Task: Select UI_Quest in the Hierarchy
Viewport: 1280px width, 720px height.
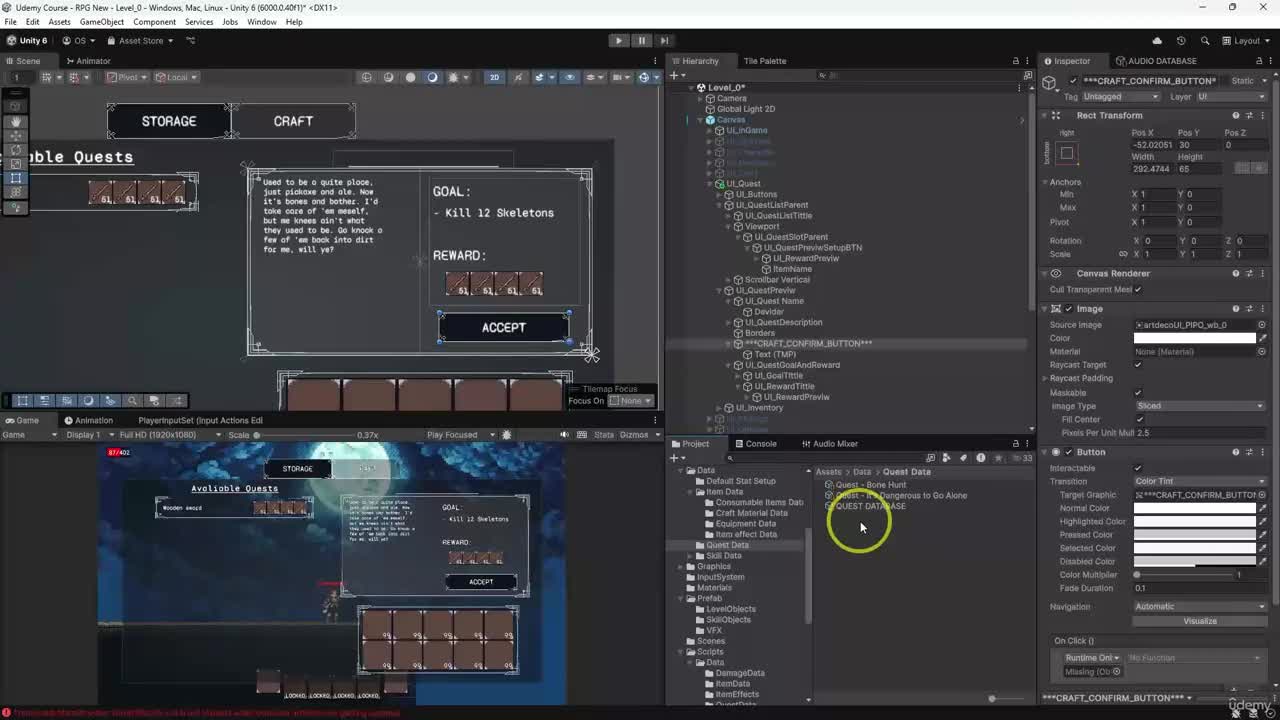Action: [743, 184]
